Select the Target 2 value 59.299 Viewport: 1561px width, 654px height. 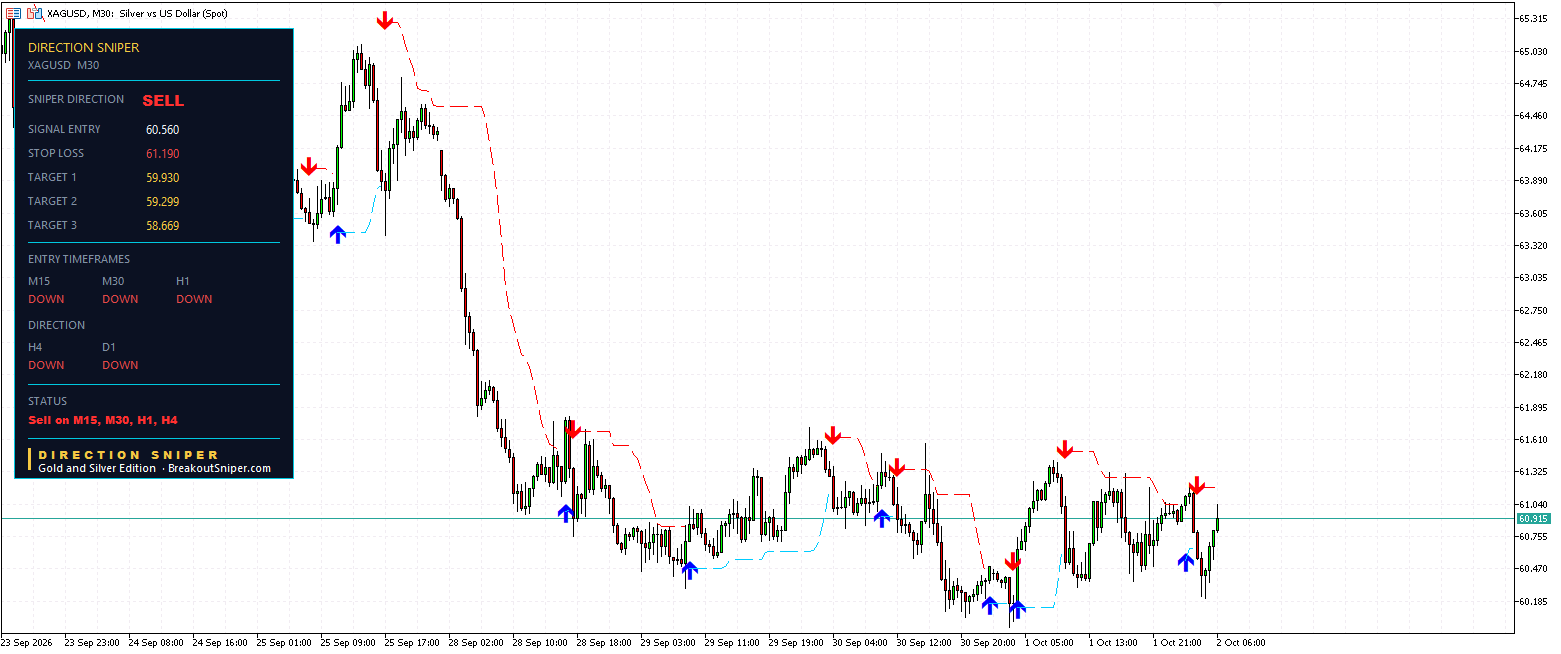tap(162, 202)
